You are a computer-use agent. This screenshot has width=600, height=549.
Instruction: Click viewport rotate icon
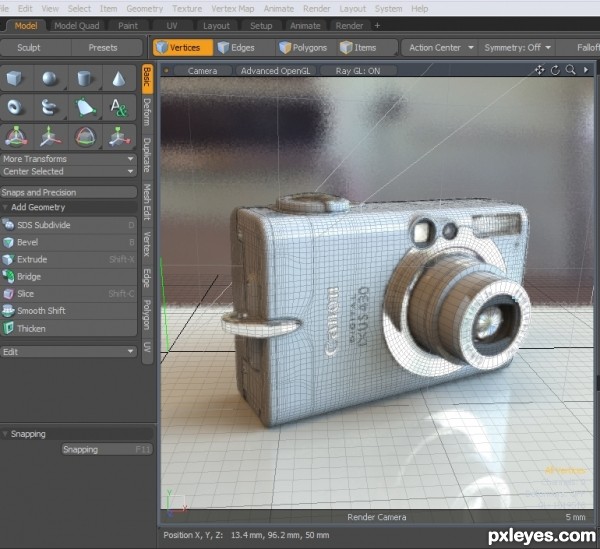555,70
